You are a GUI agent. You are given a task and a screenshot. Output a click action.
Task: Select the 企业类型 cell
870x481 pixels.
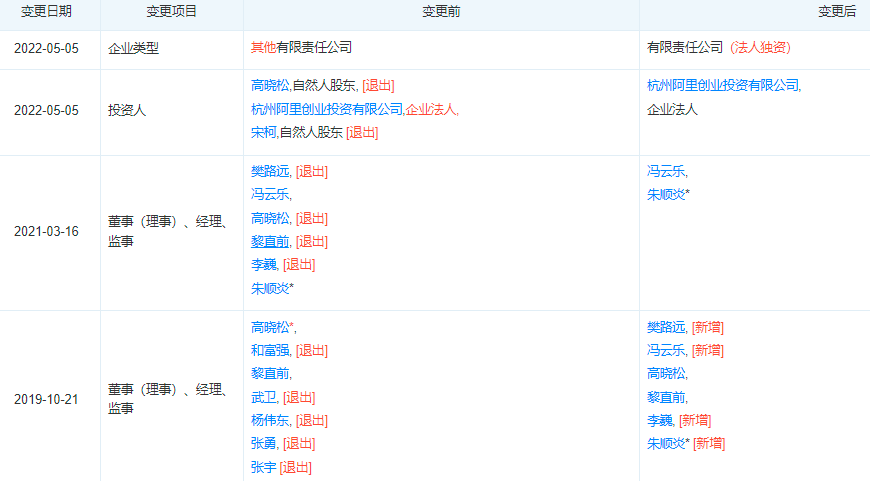click(133, 47)
